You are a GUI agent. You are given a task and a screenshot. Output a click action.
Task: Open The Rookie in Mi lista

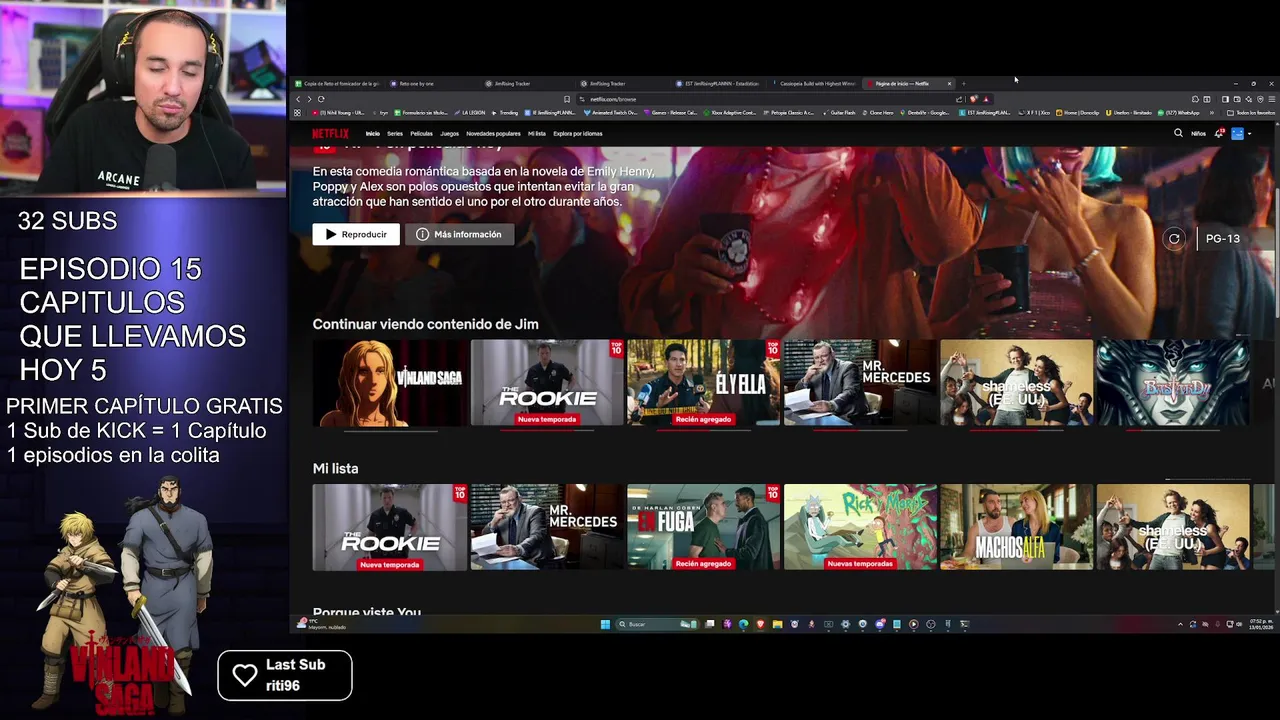389,527
